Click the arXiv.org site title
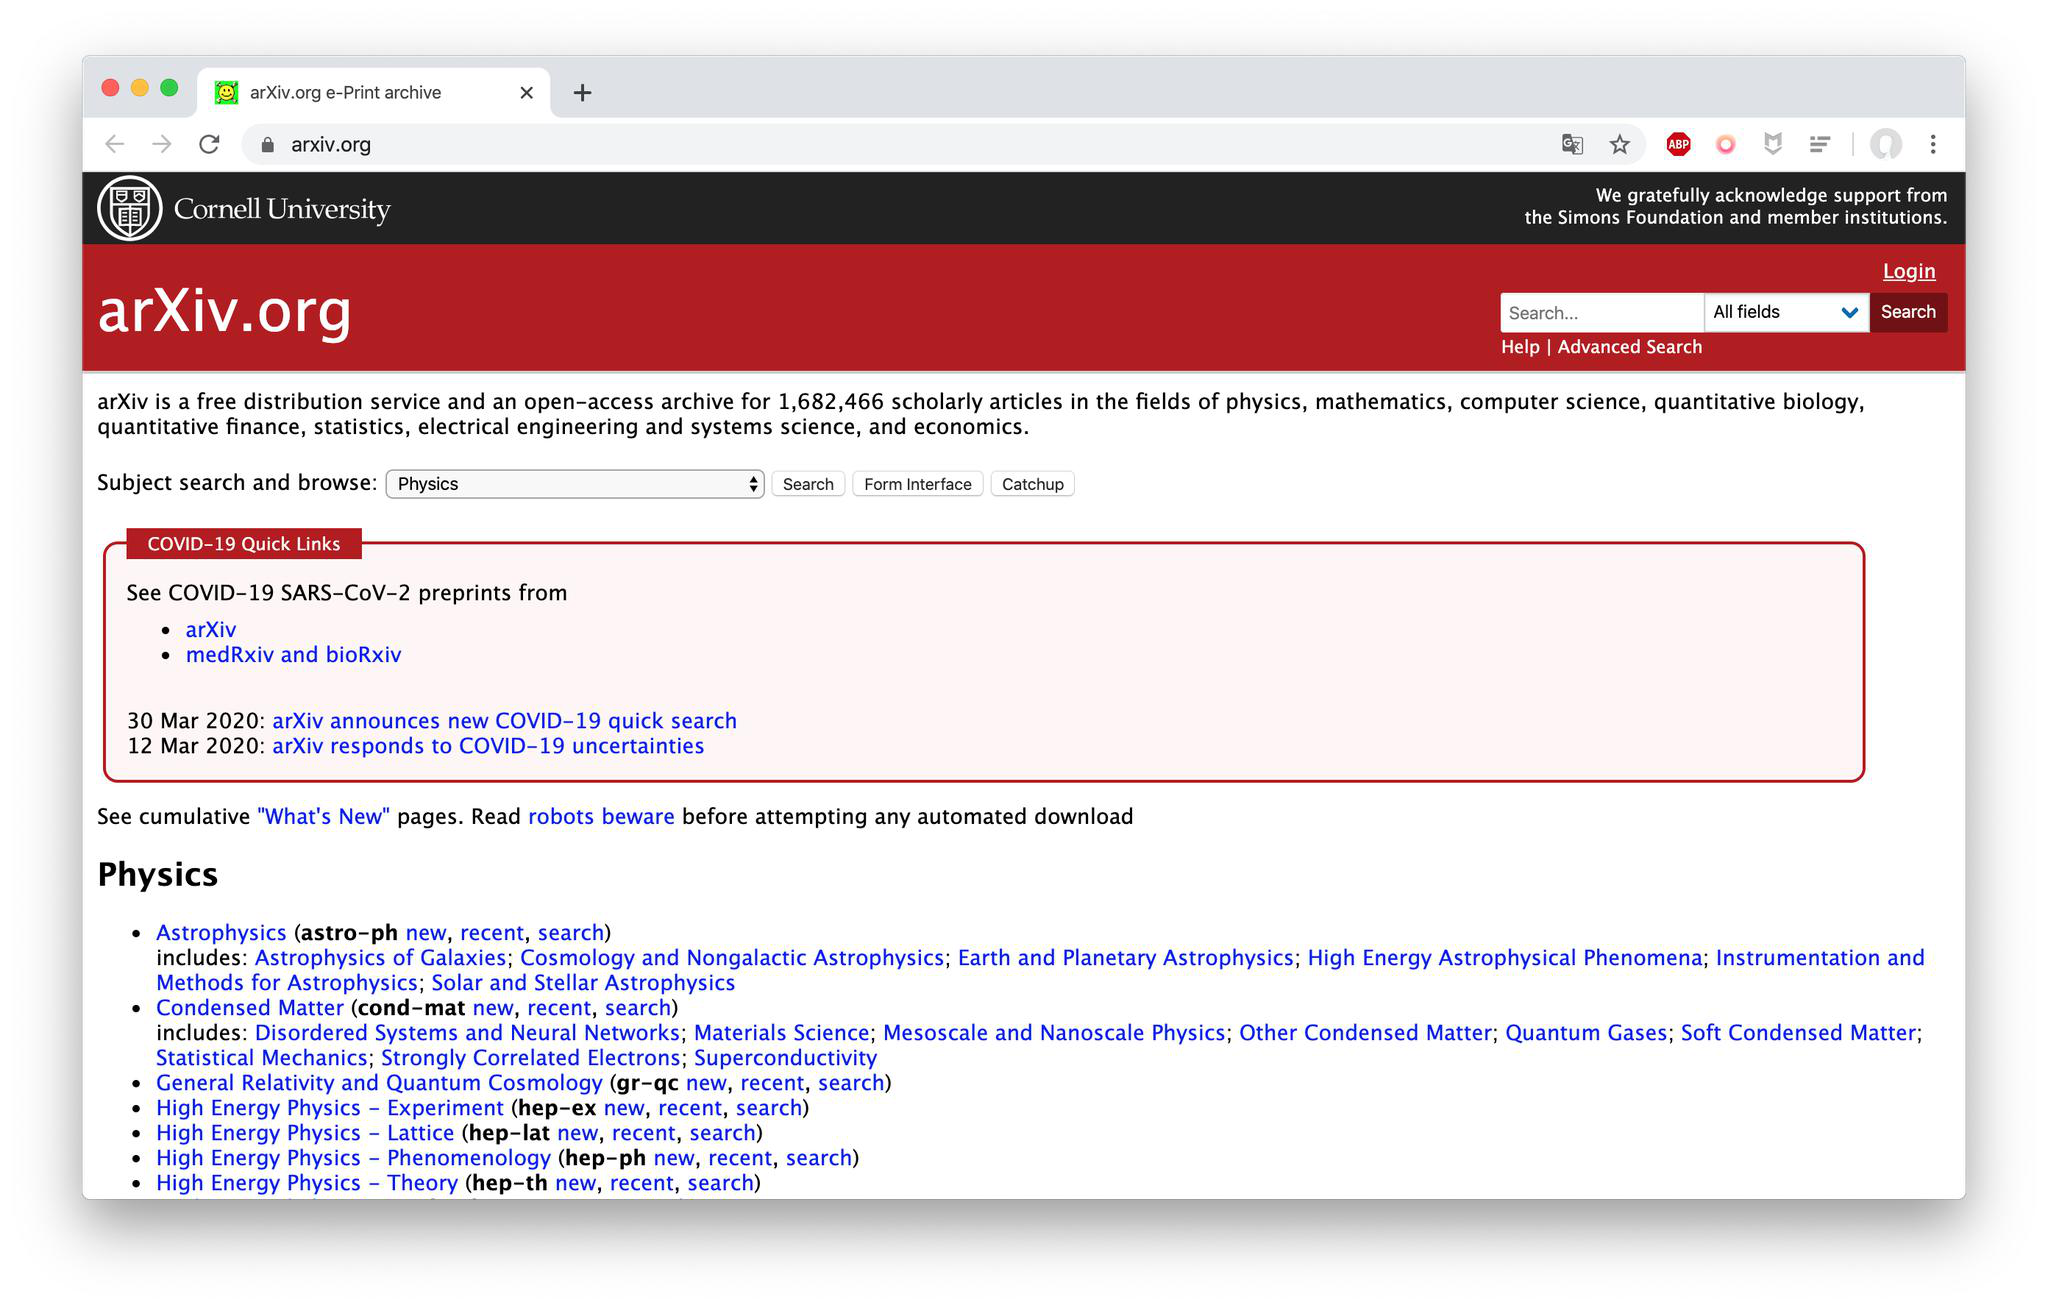The image size is (2048, 1308). coord(225,311)
